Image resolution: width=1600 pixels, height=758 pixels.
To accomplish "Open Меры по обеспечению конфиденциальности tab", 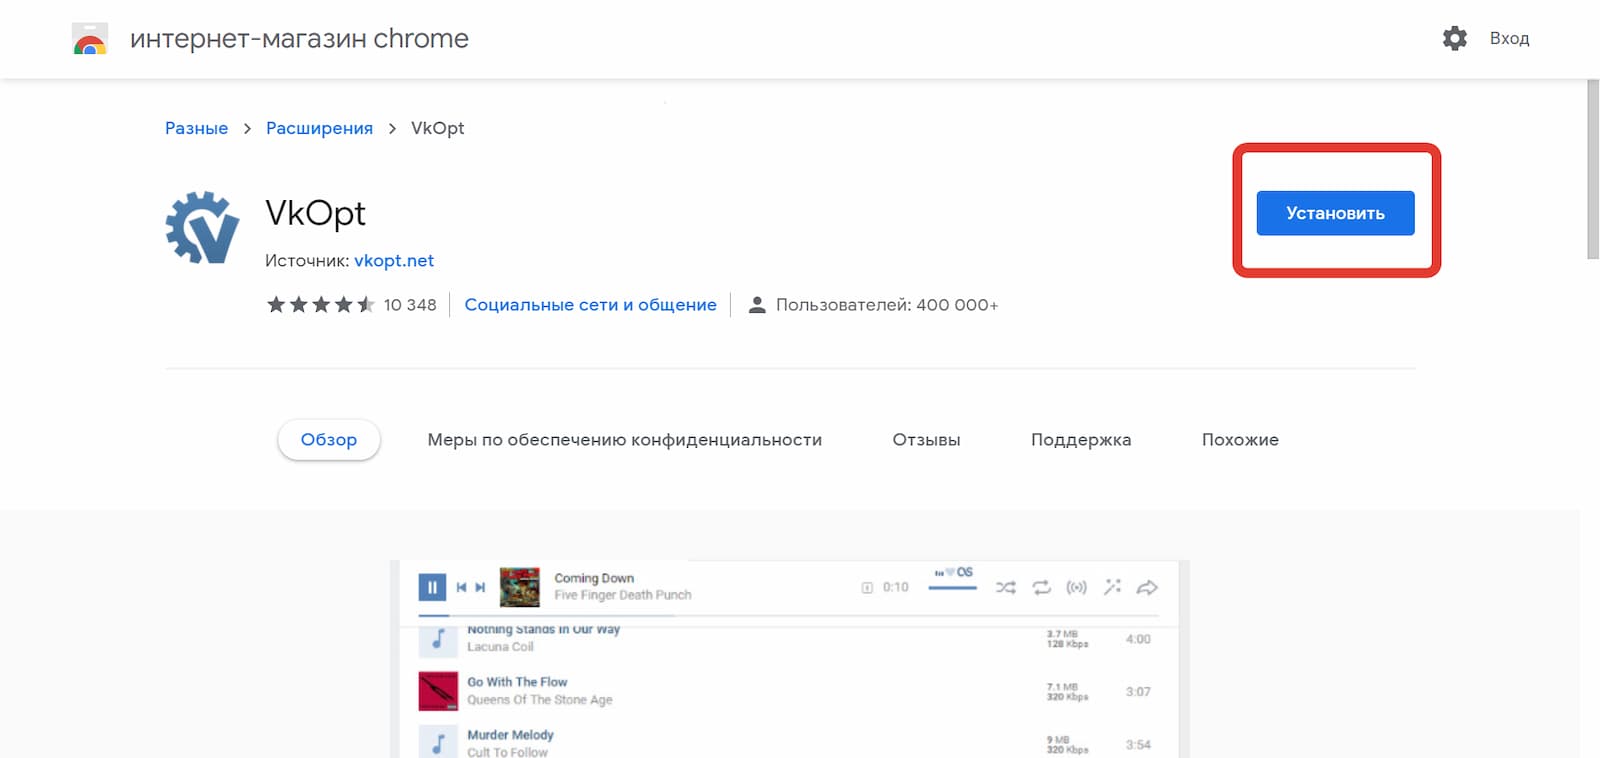I will (x=624, y=440).
